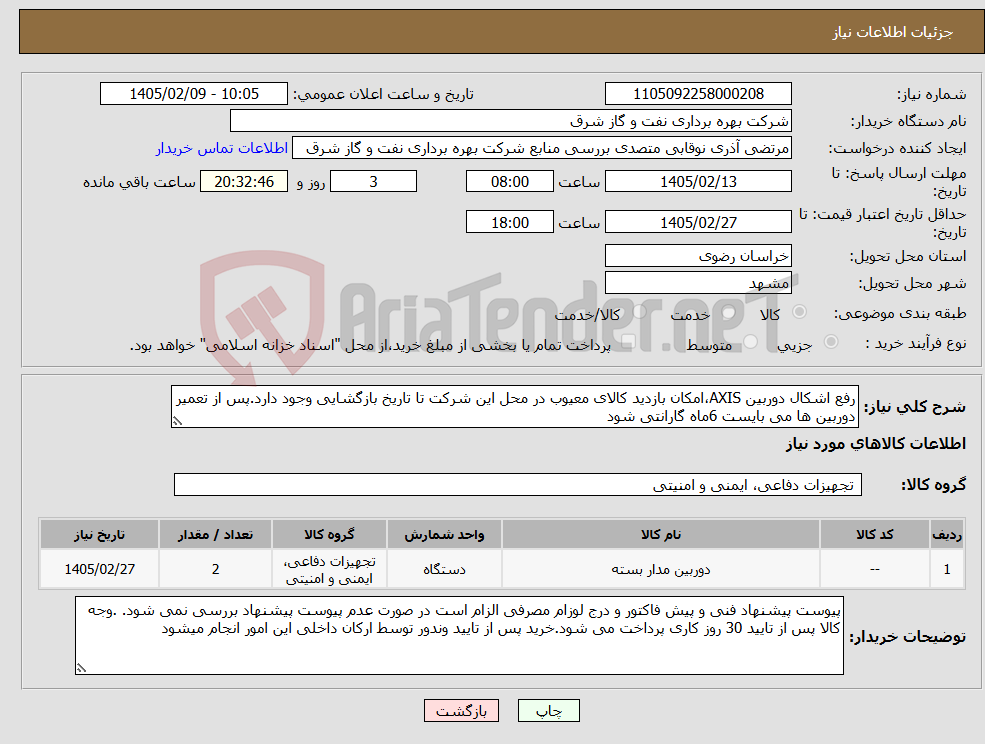This screenshot has height=744, width=985.
Task: Click the buyer notes text area
Action: click(459, 635)
